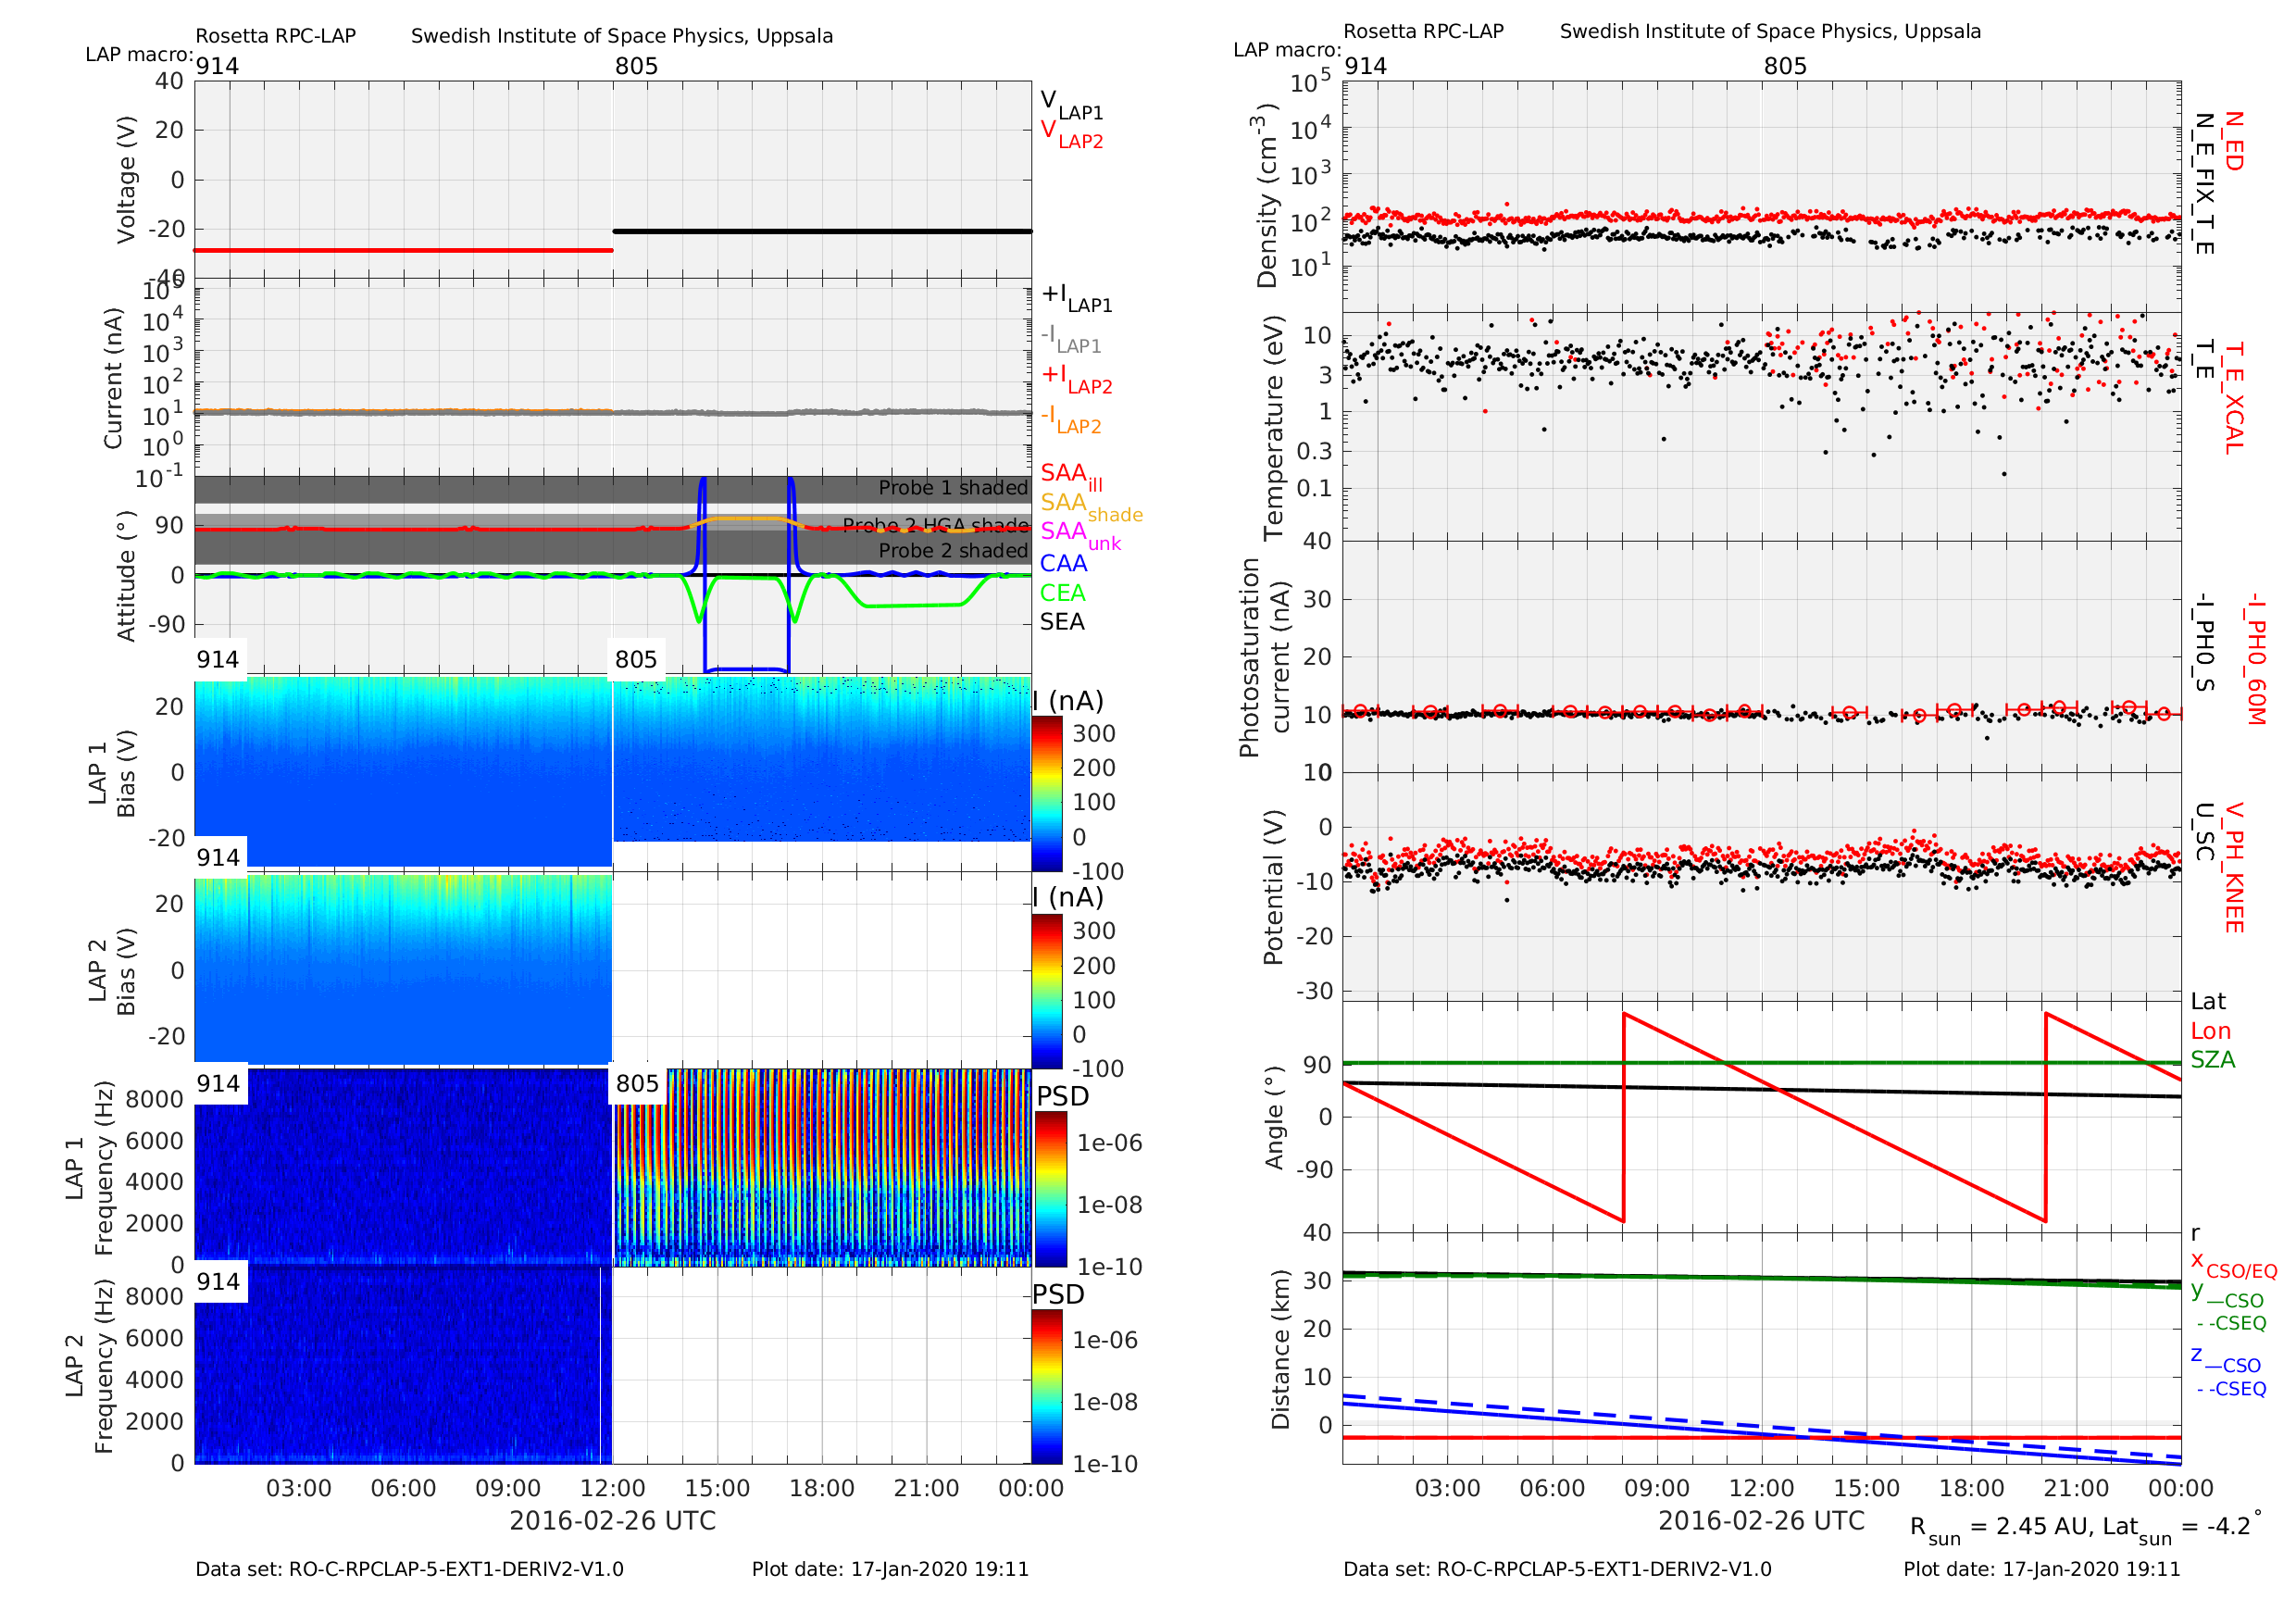Click the red +I_LAP2 legend label
This screenshot has height=1624, width=2296.
[x=1077, y=378]
